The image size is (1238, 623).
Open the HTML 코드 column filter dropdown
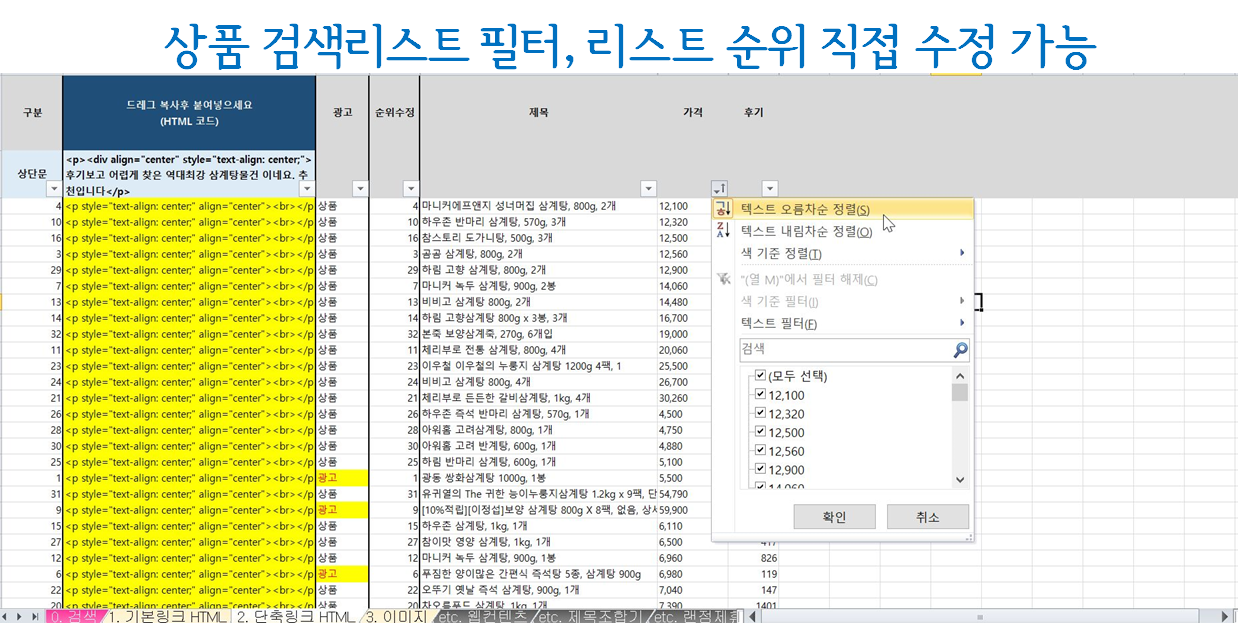[x=307, y=188]
